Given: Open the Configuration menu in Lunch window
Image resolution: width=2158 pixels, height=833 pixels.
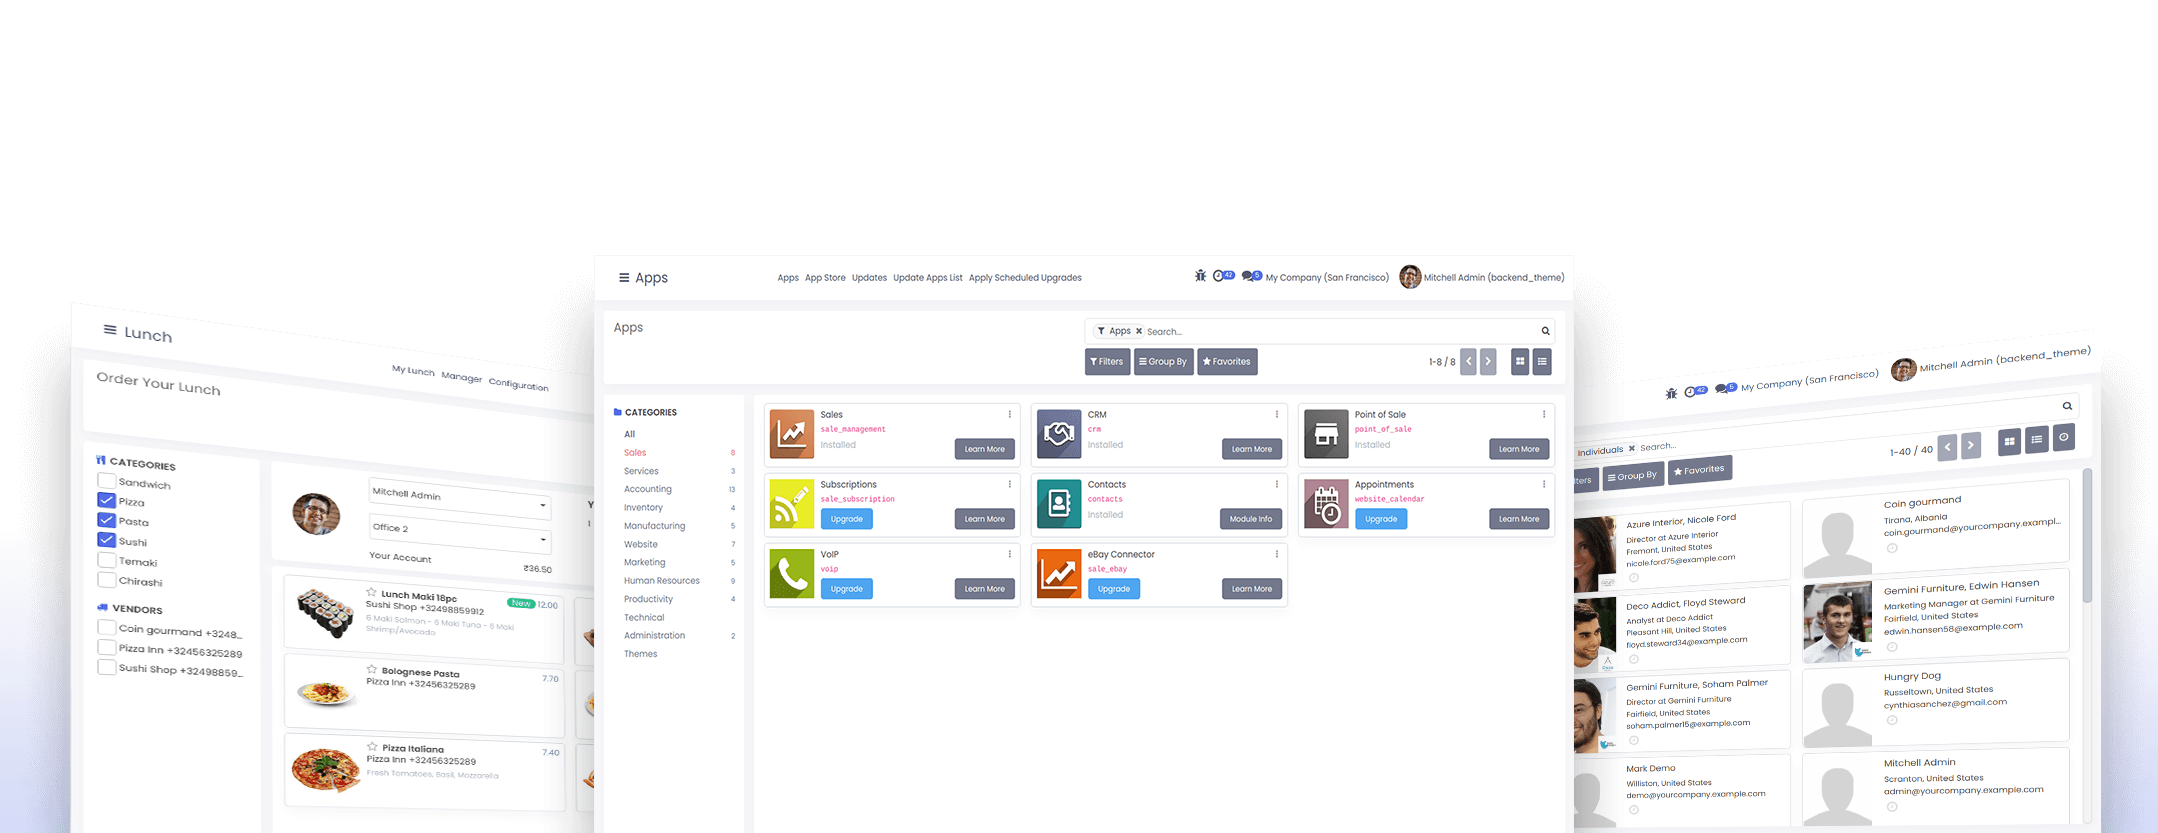Looking at the screenshot, I should [x=518, y=385].
